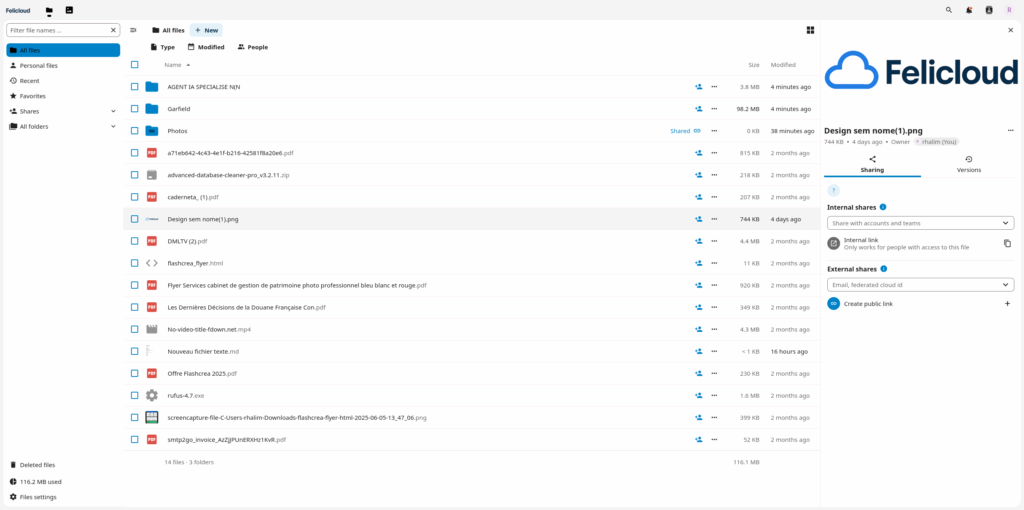This screenshot has width=1024, height=510.
Task: Check the box for flashcrea_flyer.html
Action: pos(135,263)
